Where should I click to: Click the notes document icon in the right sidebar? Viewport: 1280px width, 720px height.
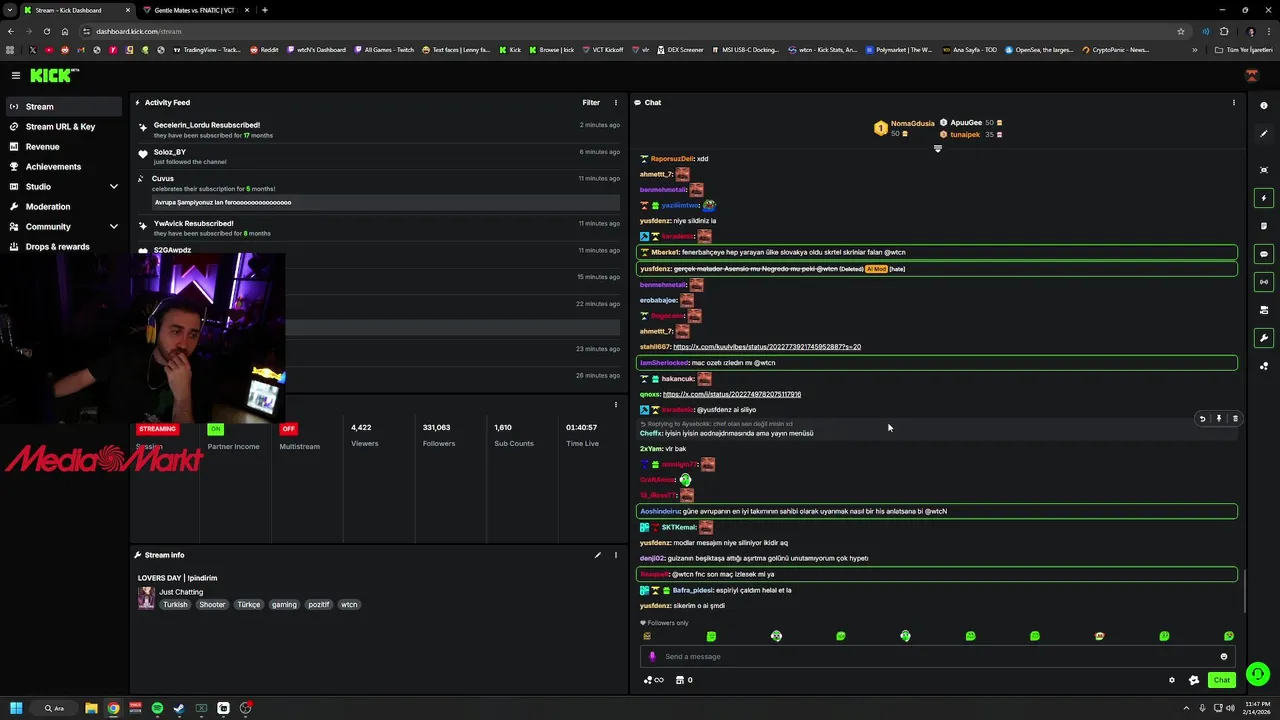coord(1264,226)
